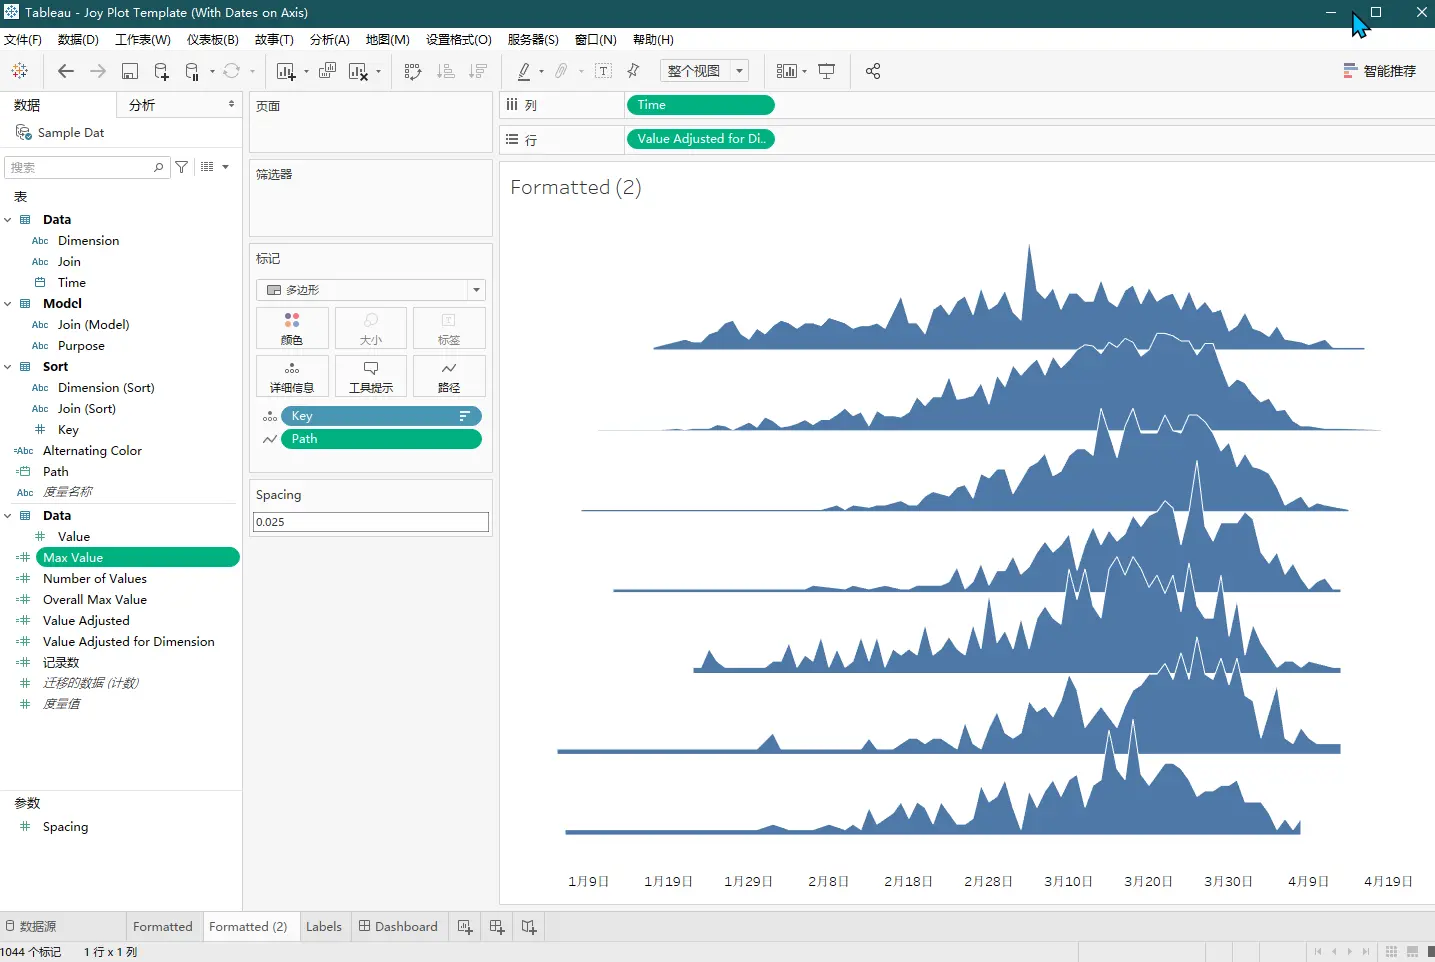Click the Key pill on marks card

point(381,416)
